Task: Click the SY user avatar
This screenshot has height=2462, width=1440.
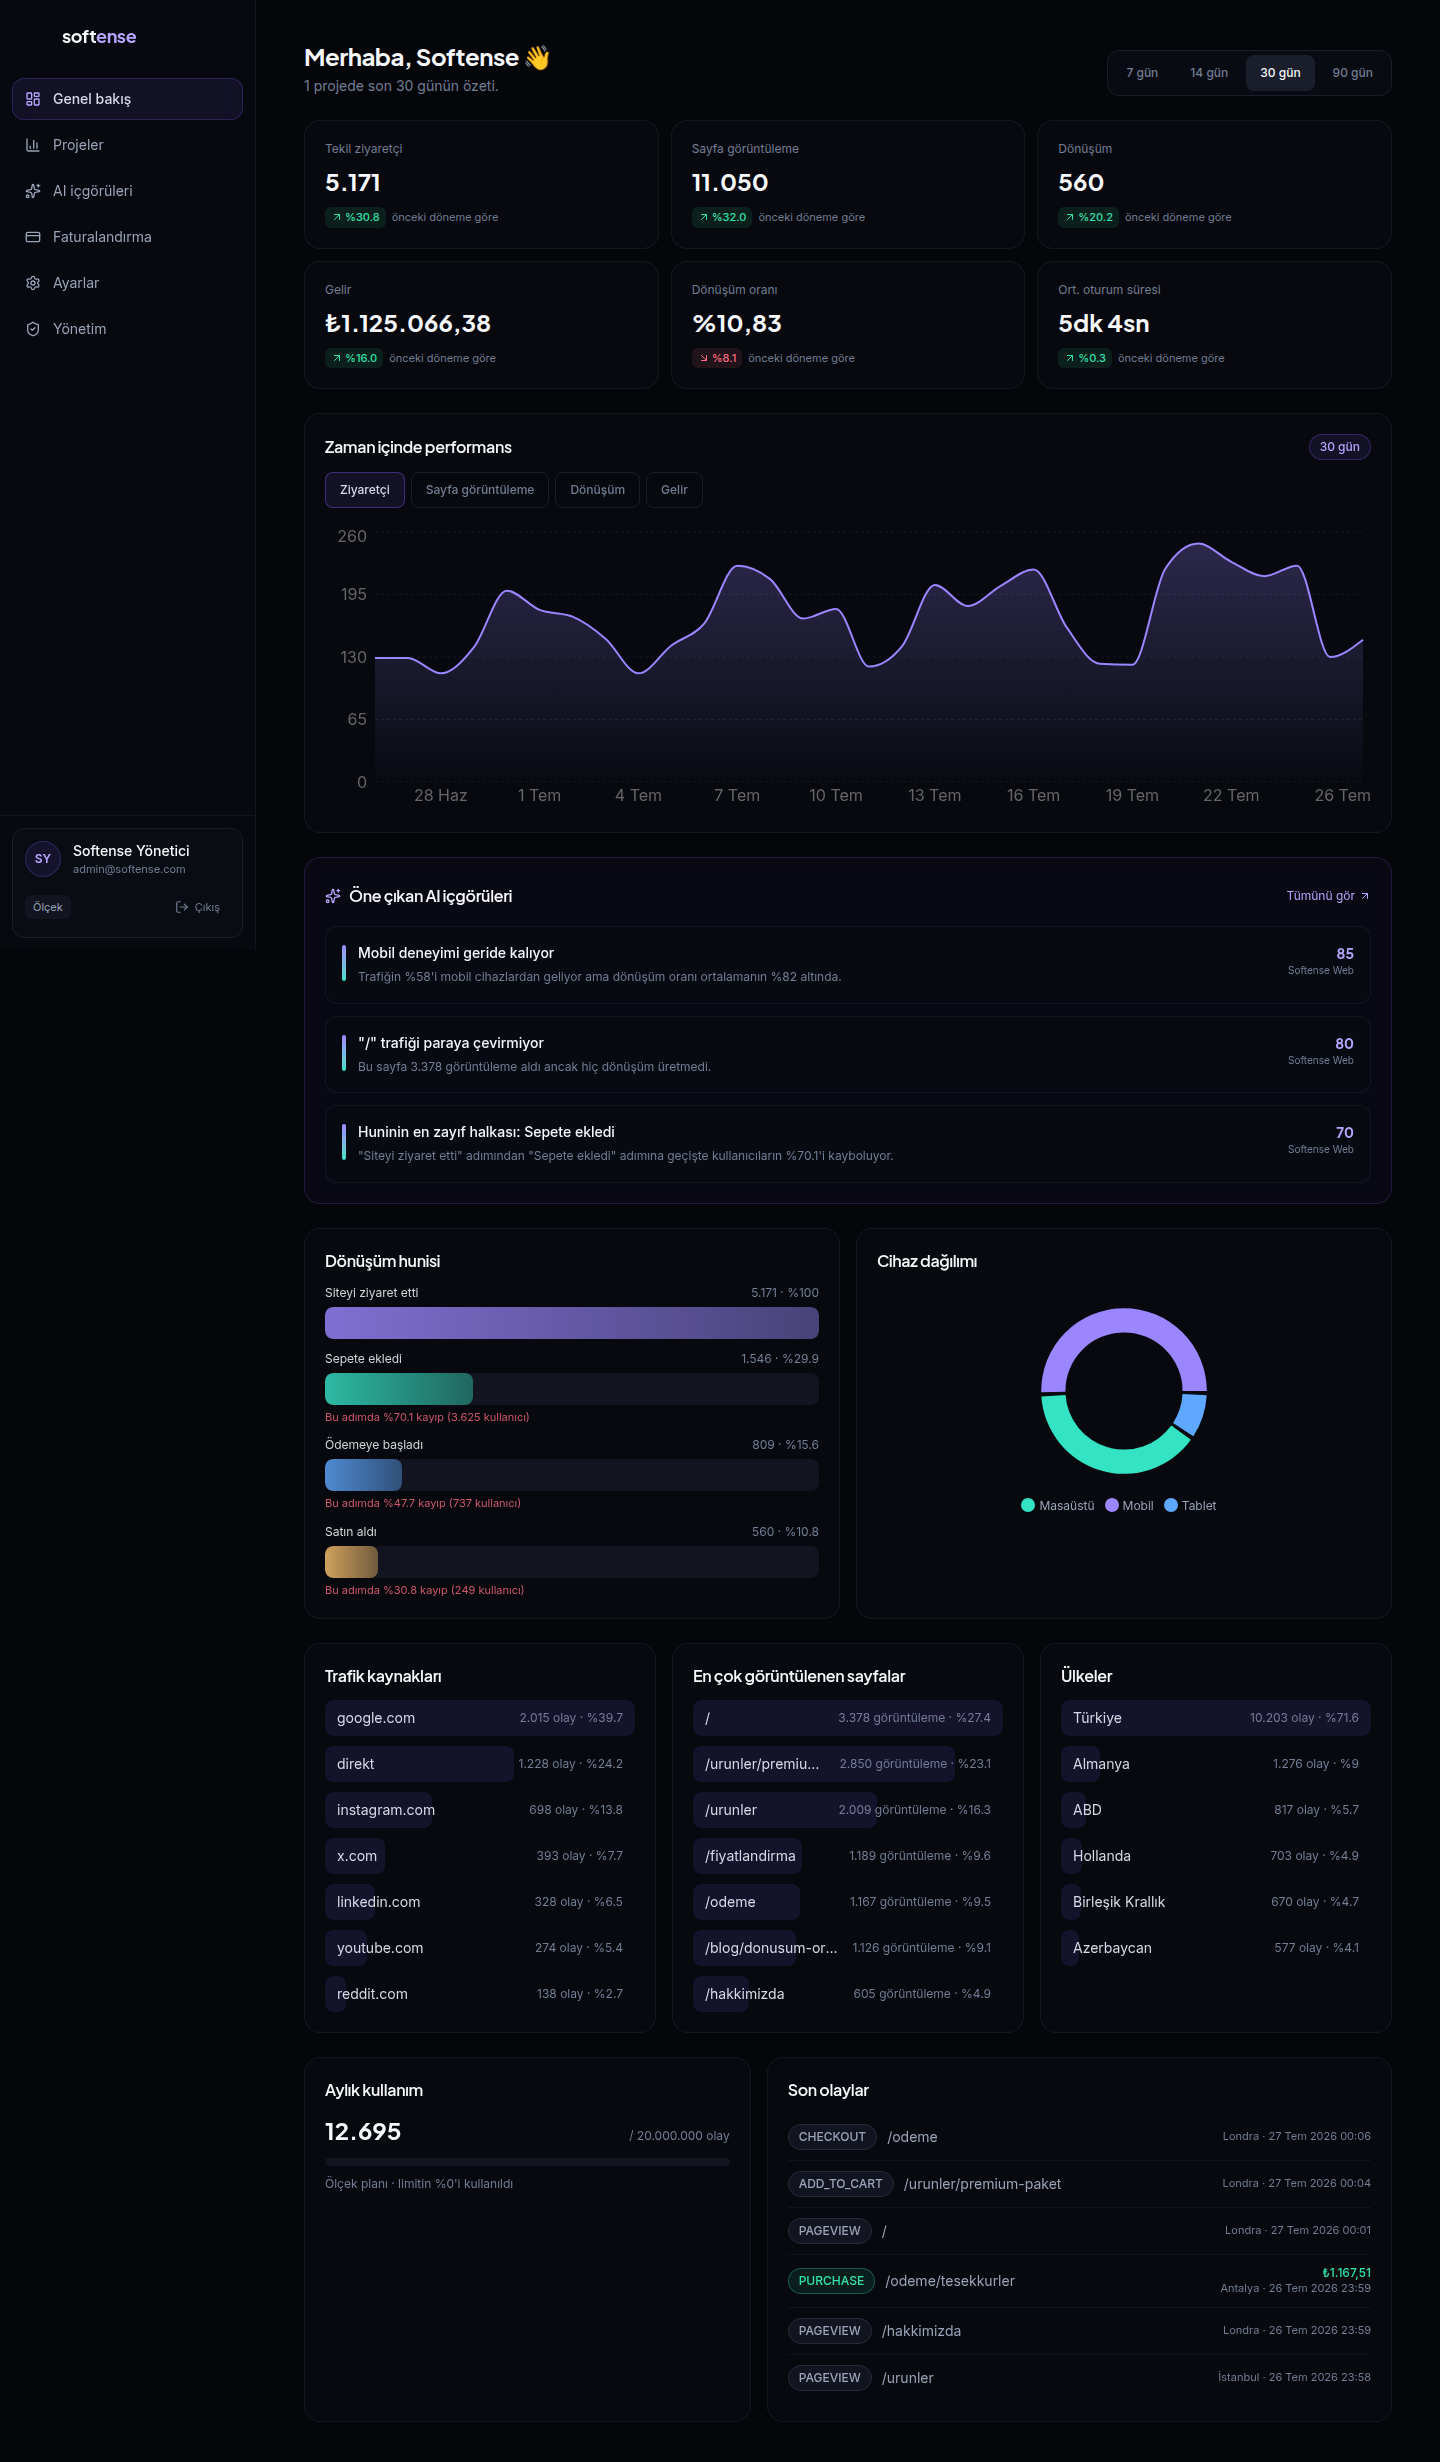Action: 43,859
